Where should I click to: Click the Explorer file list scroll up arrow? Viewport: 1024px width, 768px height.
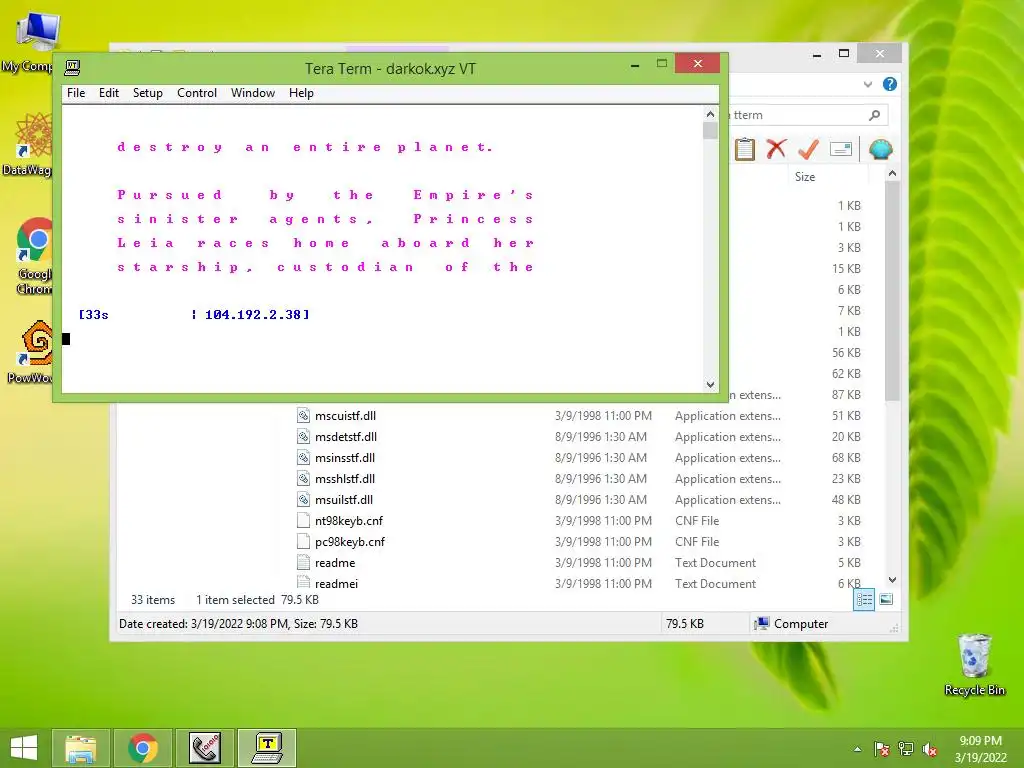(x=892, y=174)
